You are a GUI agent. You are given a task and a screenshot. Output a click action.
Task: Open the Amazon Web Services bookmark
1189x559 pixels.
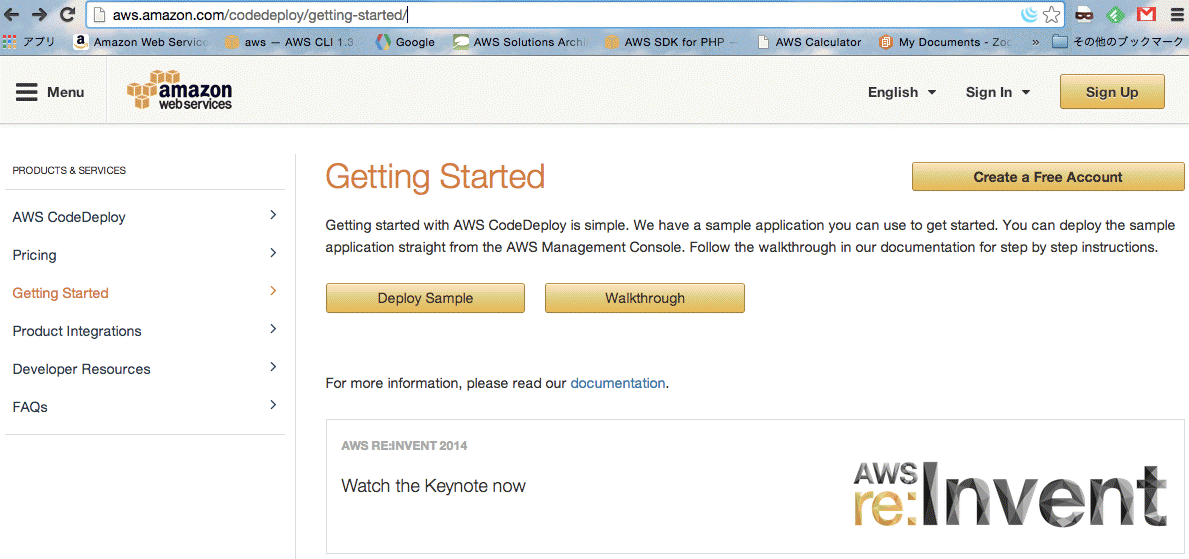141,42
